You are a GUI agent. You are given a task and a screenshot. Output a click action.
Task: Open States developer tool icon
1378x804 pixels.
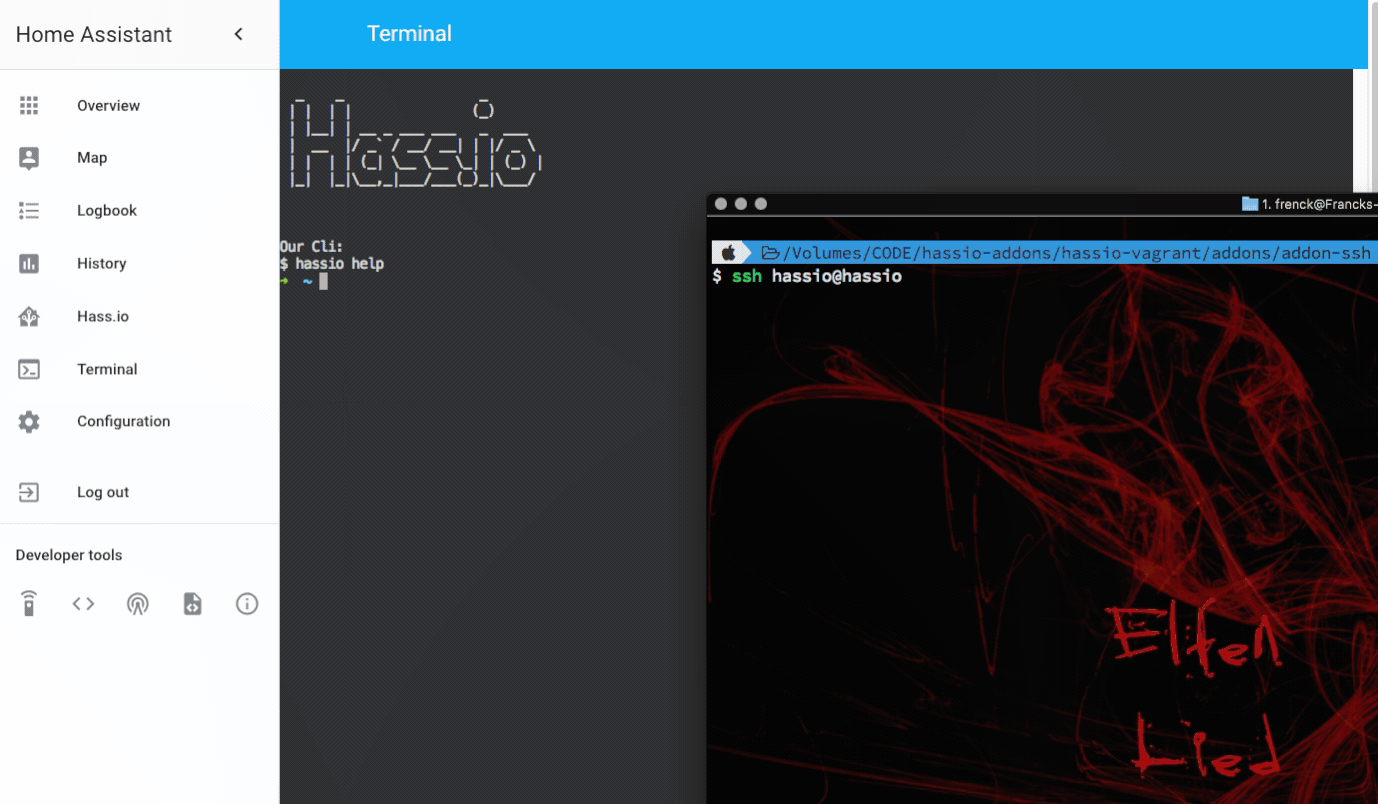click(83, 603)
